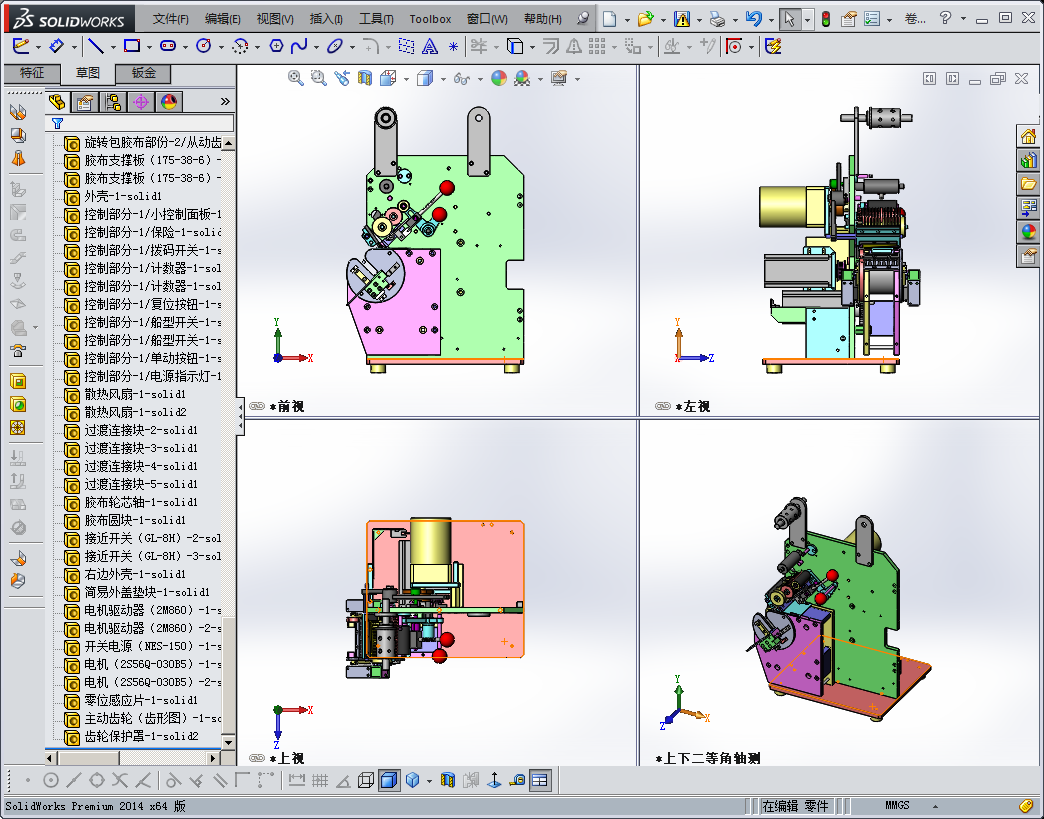Click the feature tree vertical scrollbar down arrow
Image resolution: width=1044 pixels, height=819 pixels.
(x=228, y=742)
